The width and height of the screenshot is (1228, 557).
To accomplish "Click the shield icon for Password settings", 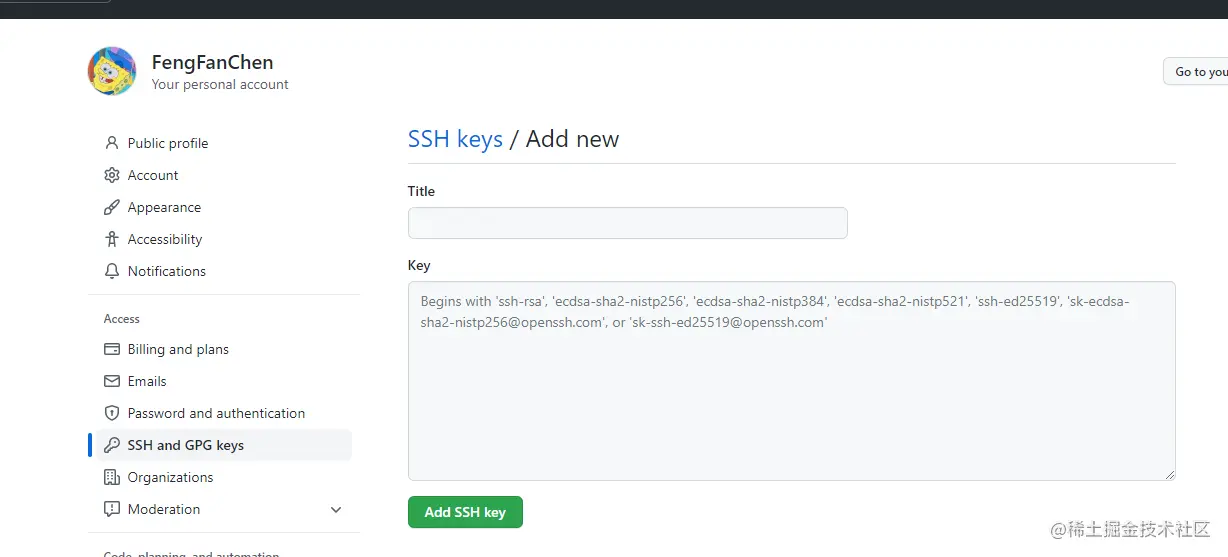I will (112, 413).
